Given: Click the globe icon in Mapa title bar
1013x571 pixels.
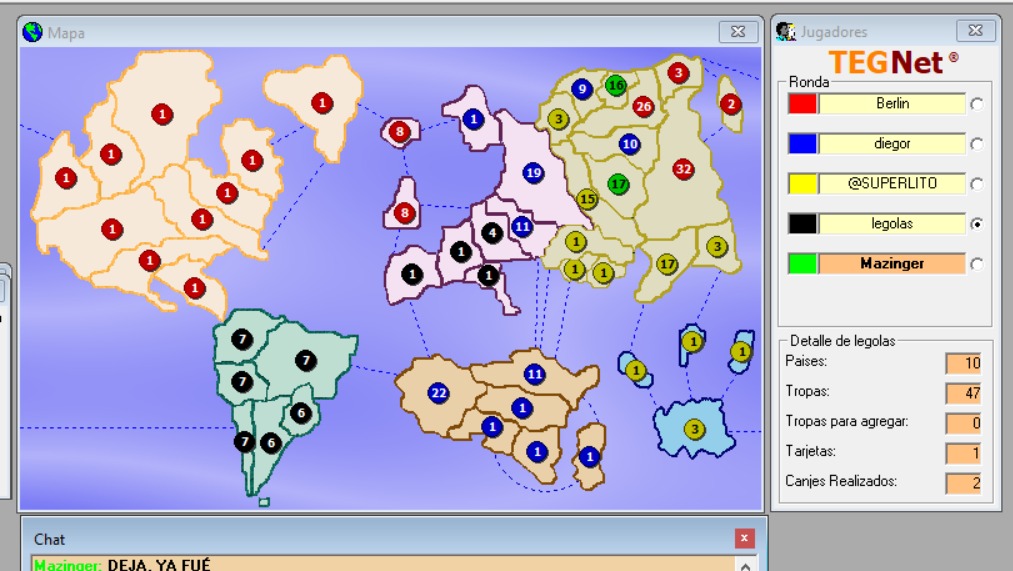Looking at the screenshot, I should (33, 32).
